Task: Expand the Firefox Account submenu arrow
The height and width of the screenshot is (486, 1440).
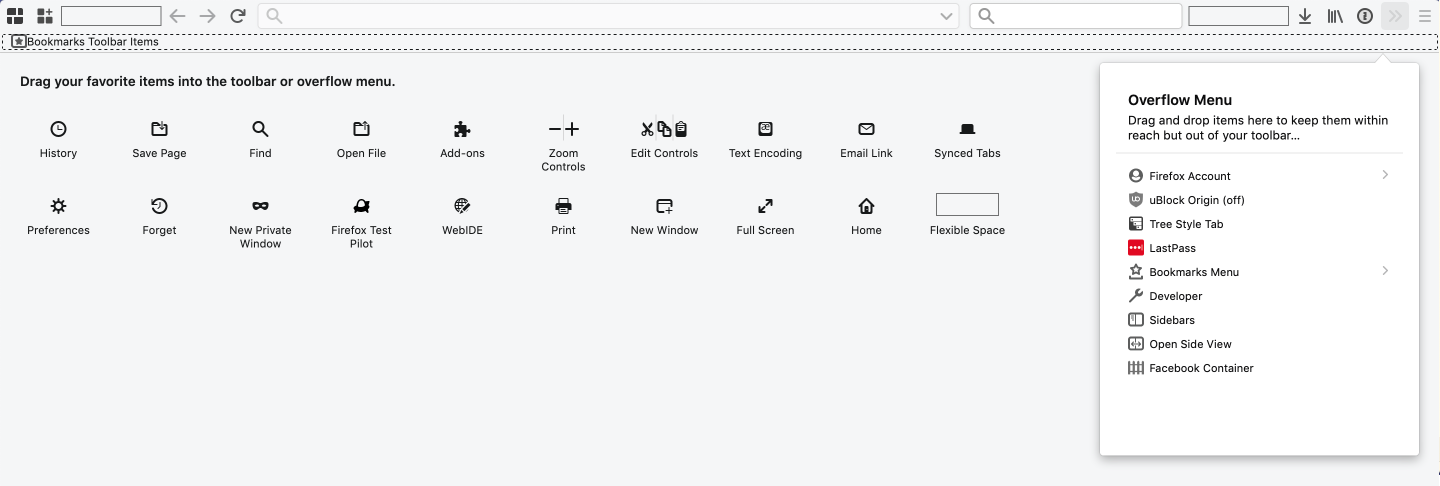Action: point(1385,175)
